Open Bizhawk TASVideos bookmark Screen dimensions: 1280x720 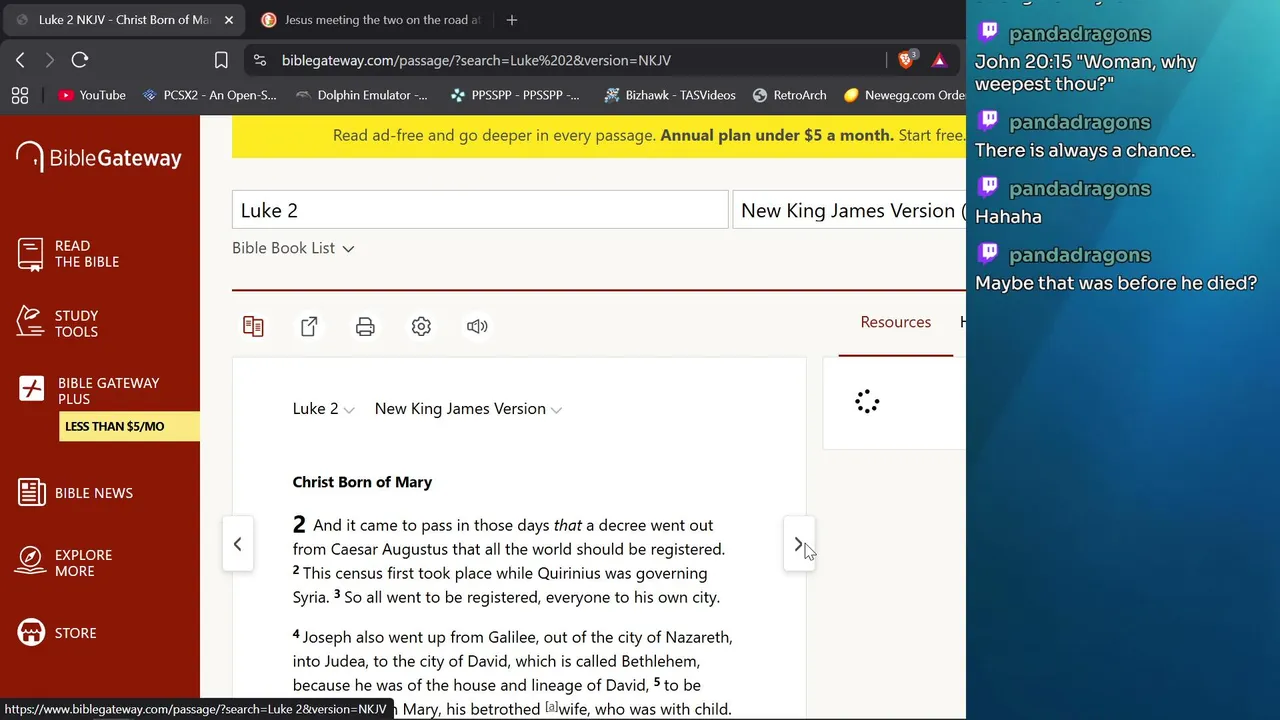coord(670,95)
